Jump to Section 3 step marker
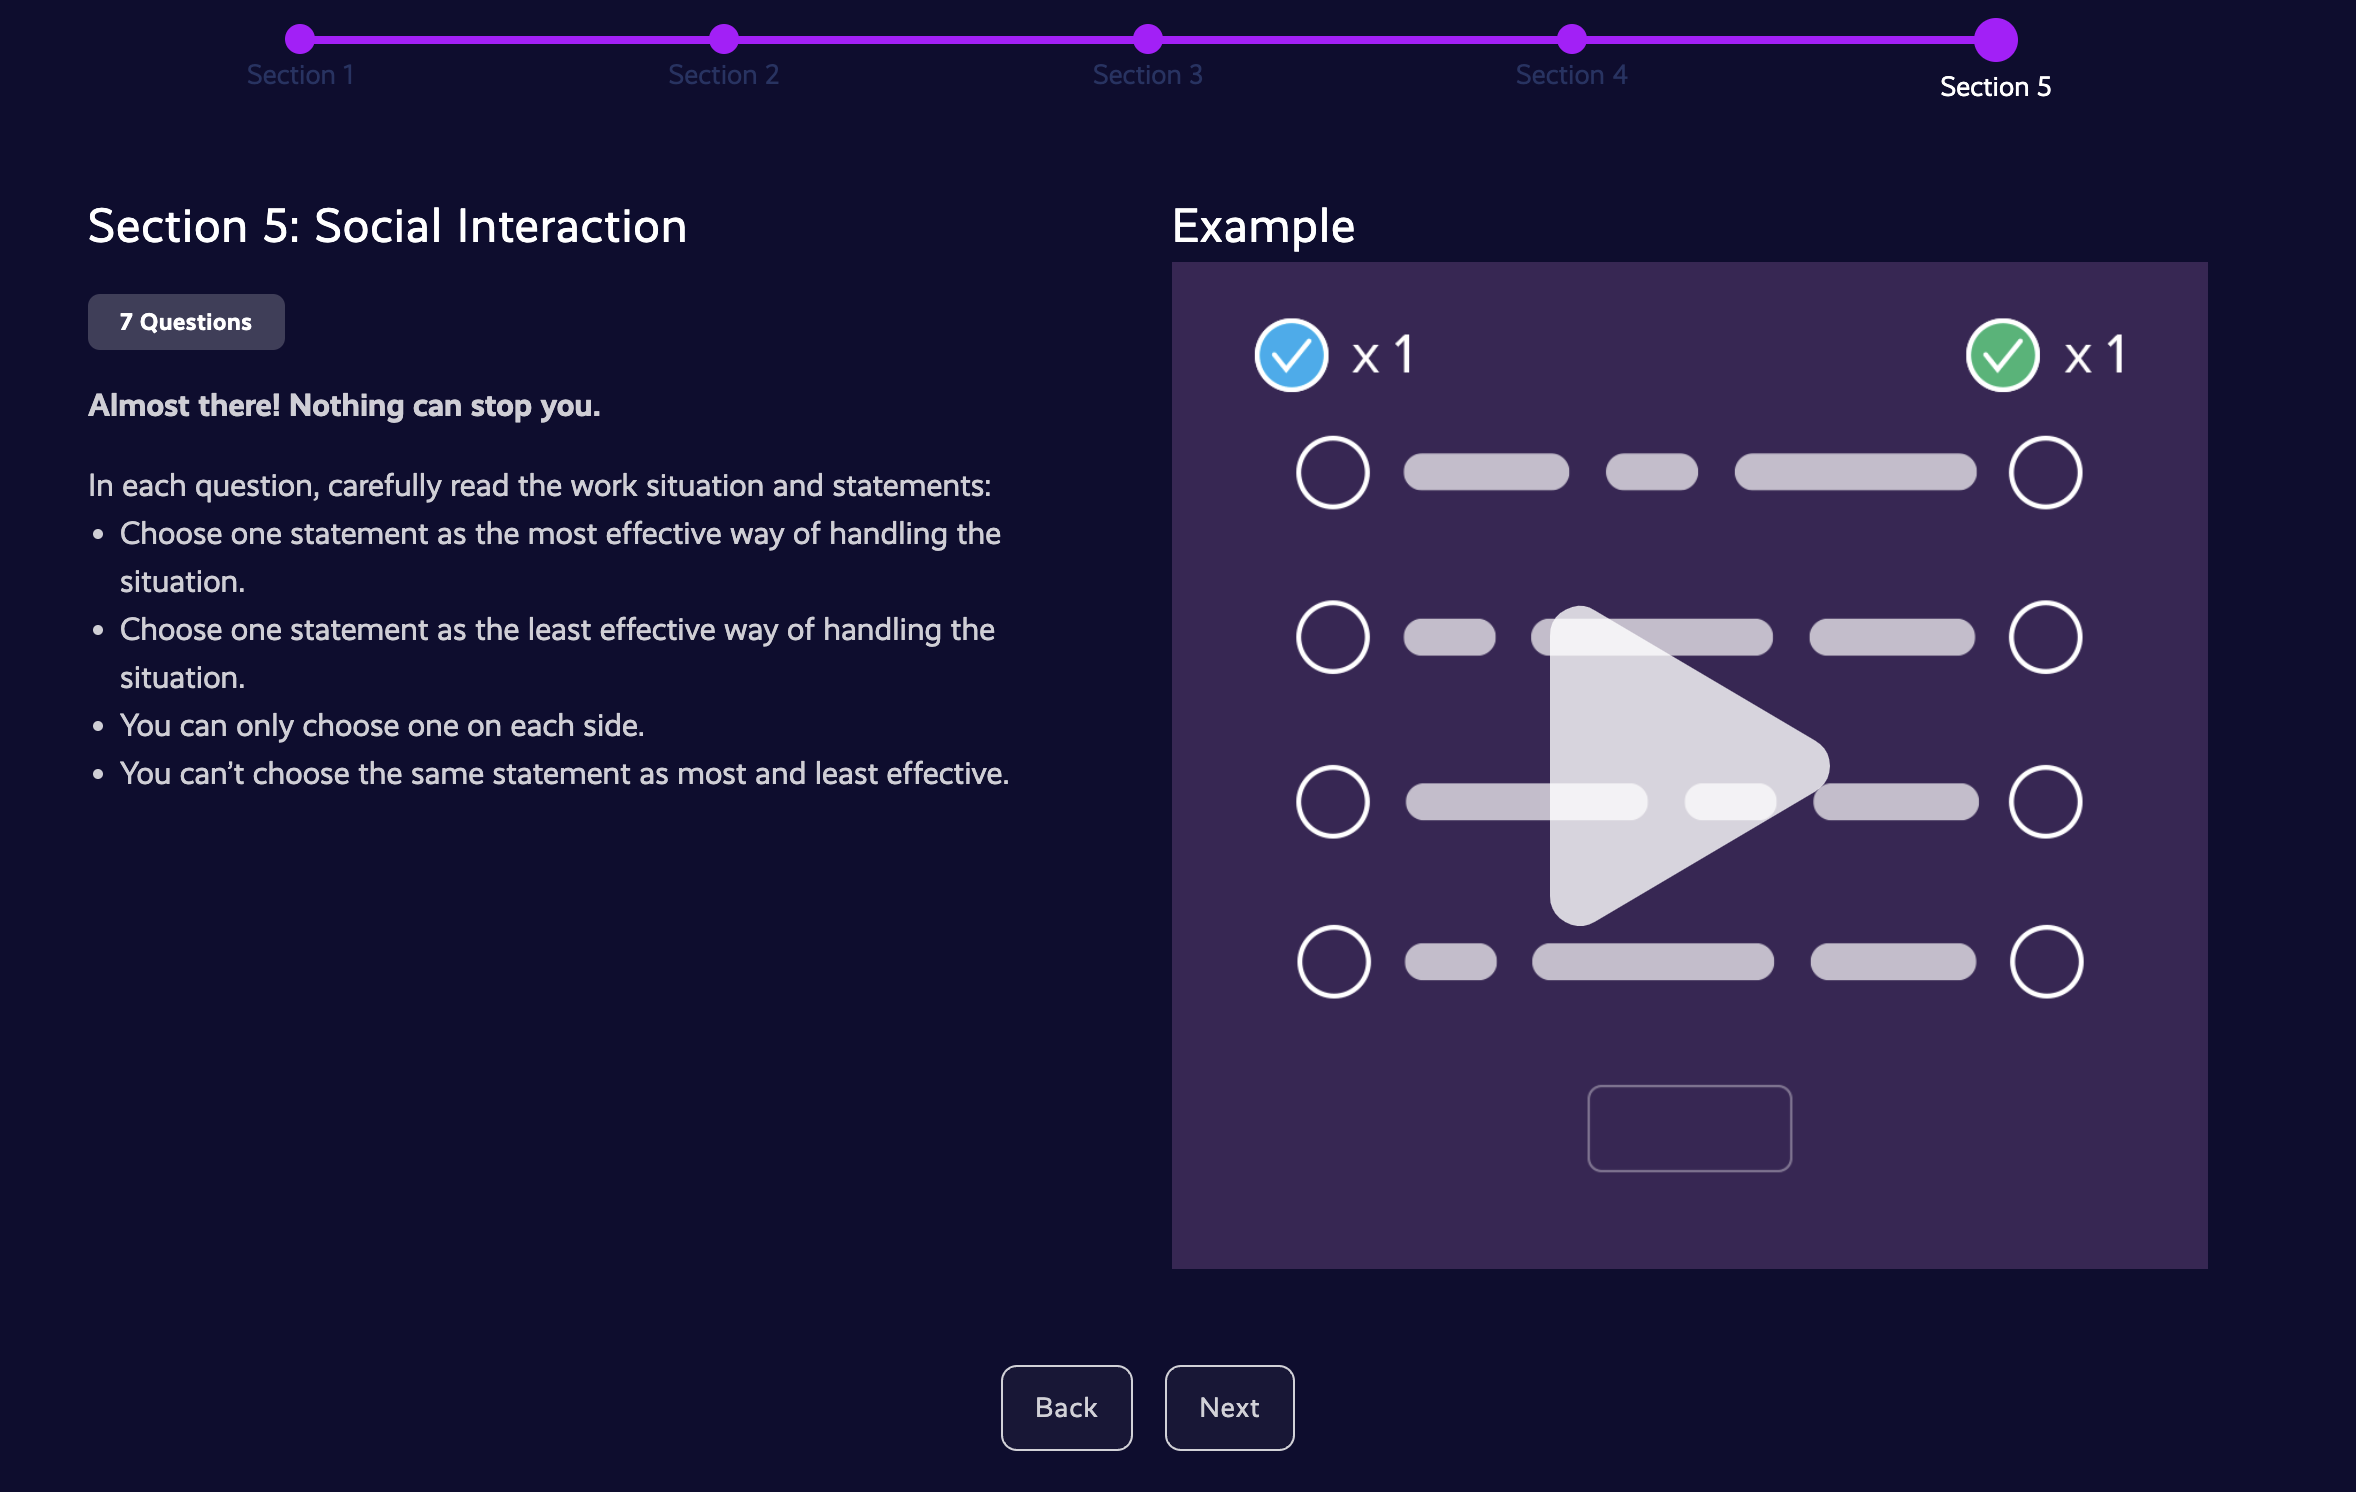2356x1492 pixels. click(1147, 39)
